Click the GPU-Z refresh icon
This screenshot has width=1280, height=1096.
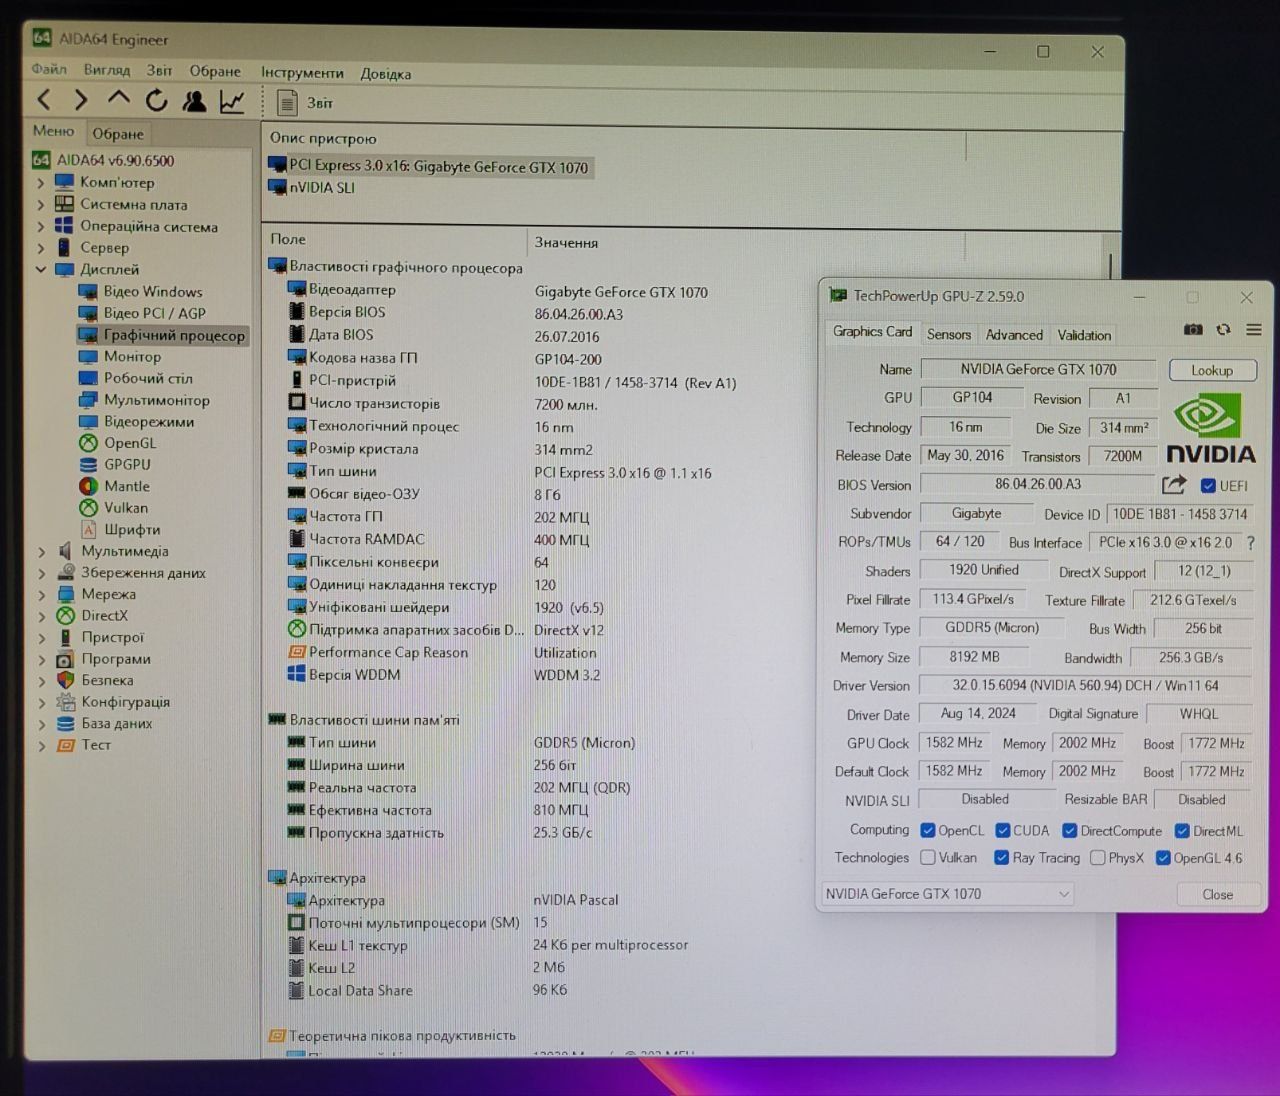[1223, 330]
